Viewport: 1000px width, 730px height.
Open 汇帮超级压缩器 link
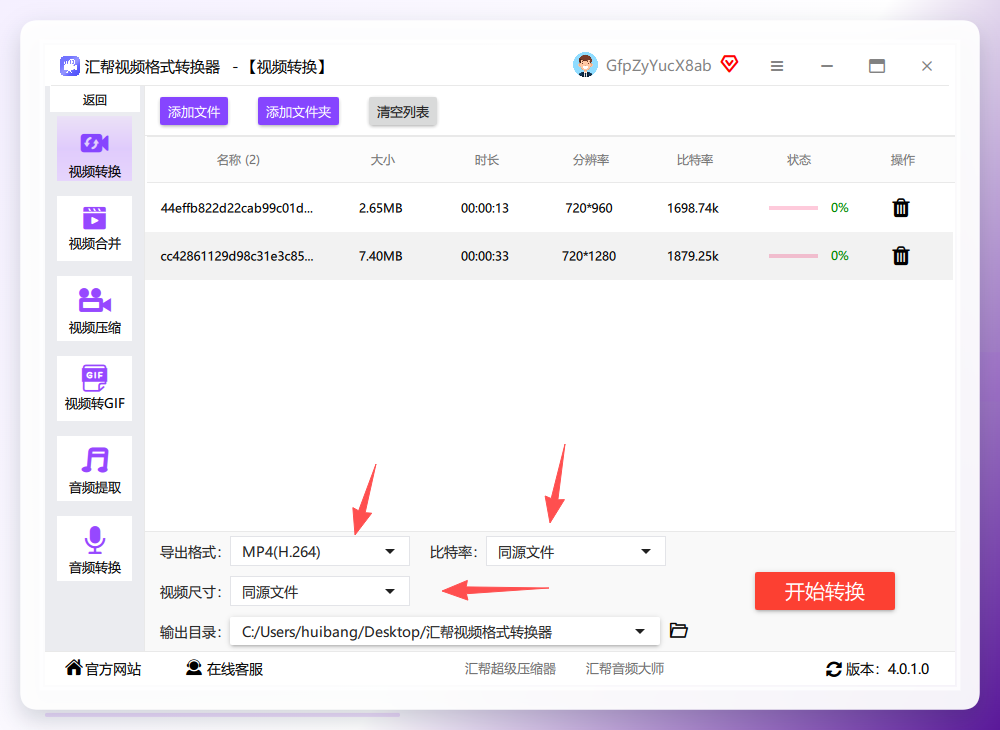510,669
